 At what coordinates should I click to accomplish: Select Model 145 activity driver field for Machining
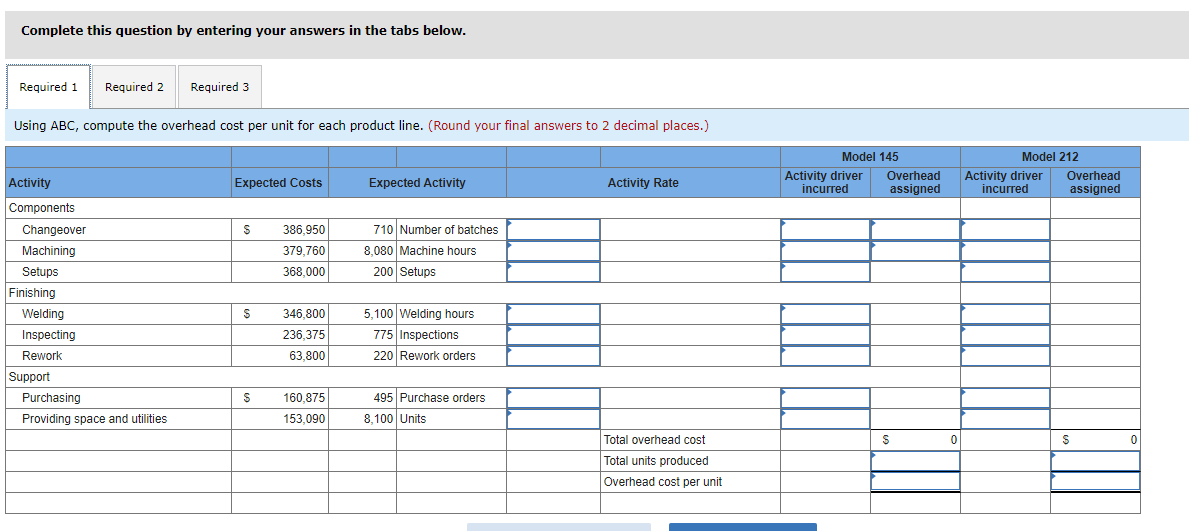coord(826,250)
